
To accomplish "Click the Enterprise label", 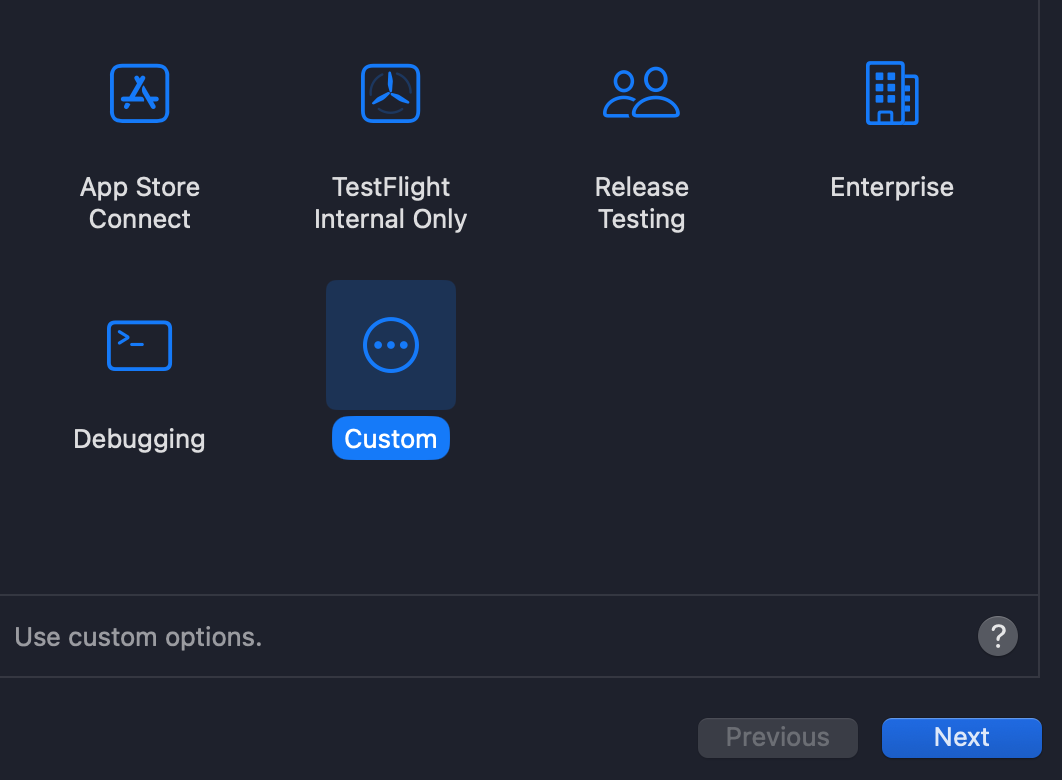I will [892, 187].
